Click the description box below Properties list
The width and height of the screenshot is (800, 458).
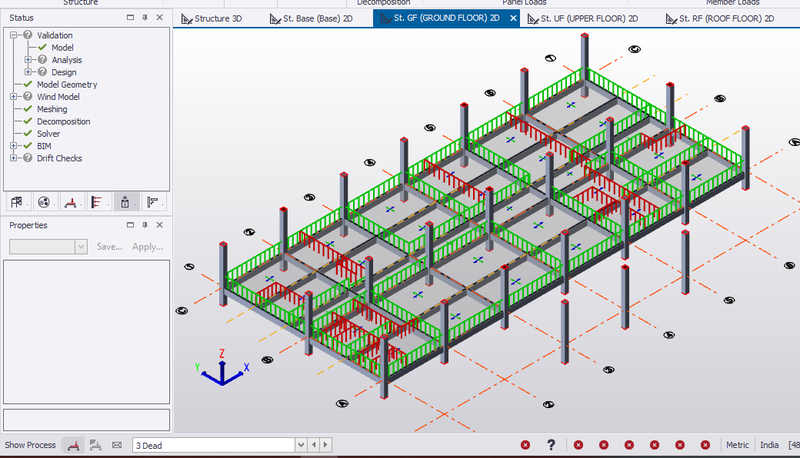[x=86, y=420]
